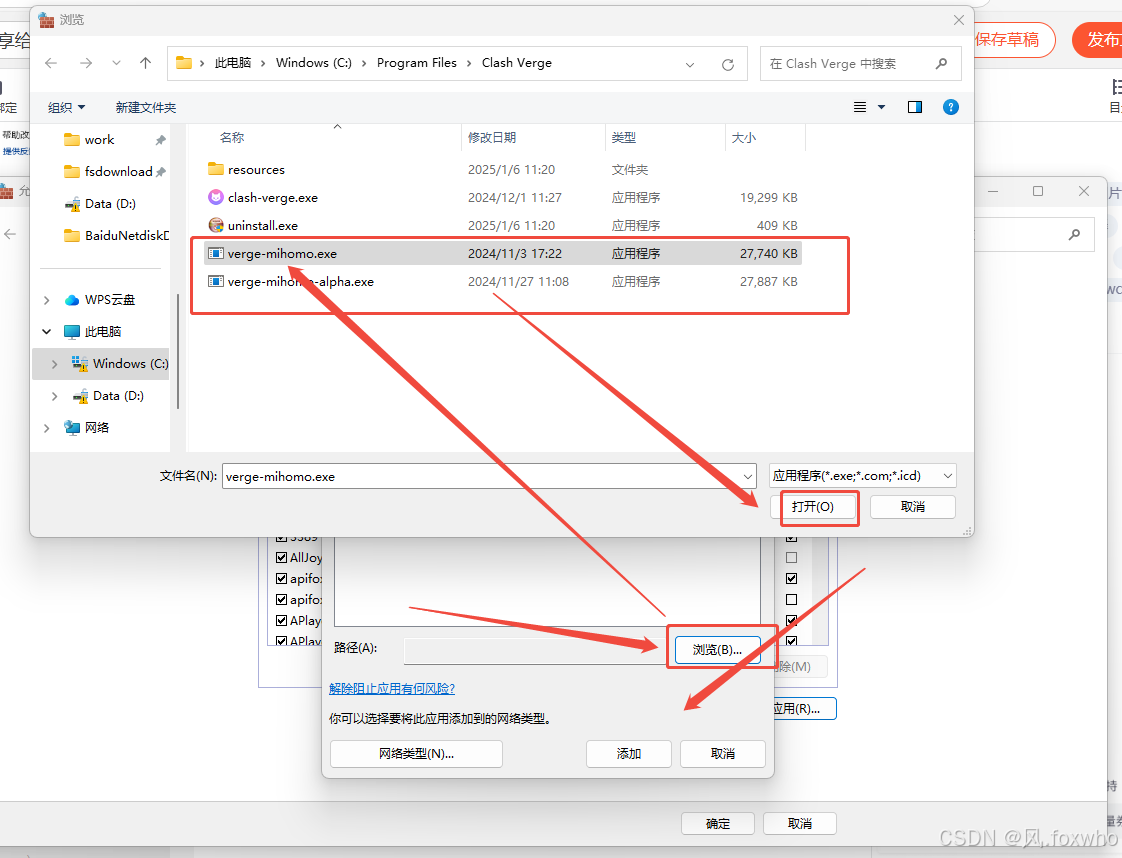Create a new folder with 新建文件夹
This screenshot has width=1122, height=858.
pos(145,107)
